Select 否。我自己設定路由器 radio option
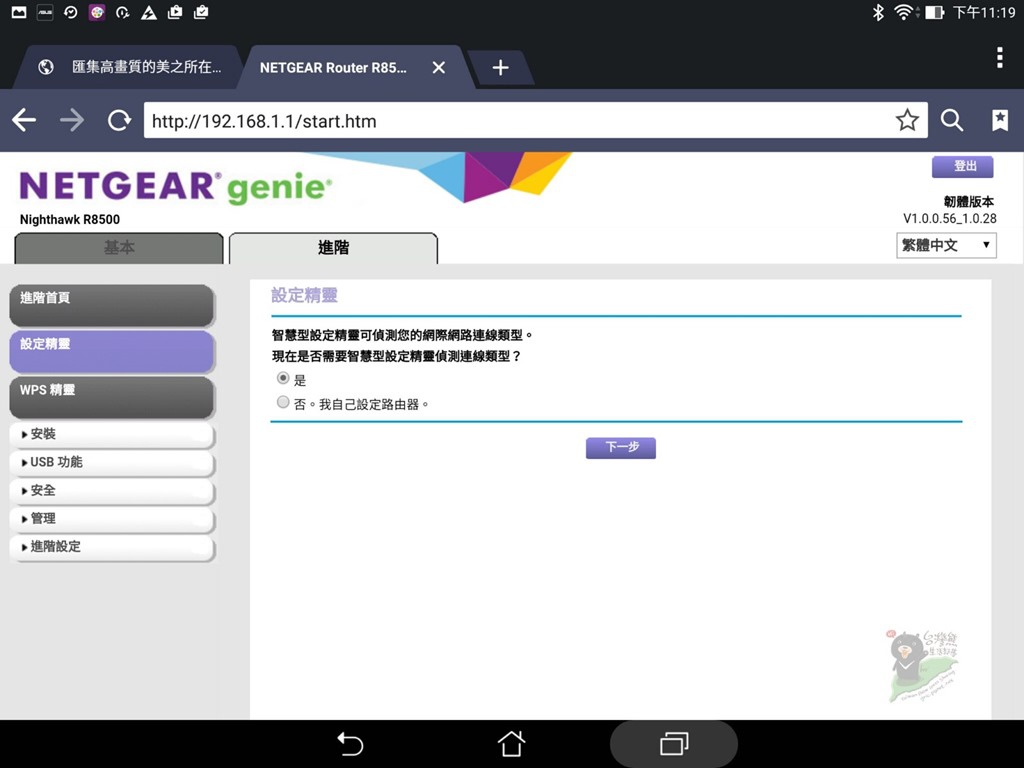Screen dimensions: 1024x768 click(283, 402)
